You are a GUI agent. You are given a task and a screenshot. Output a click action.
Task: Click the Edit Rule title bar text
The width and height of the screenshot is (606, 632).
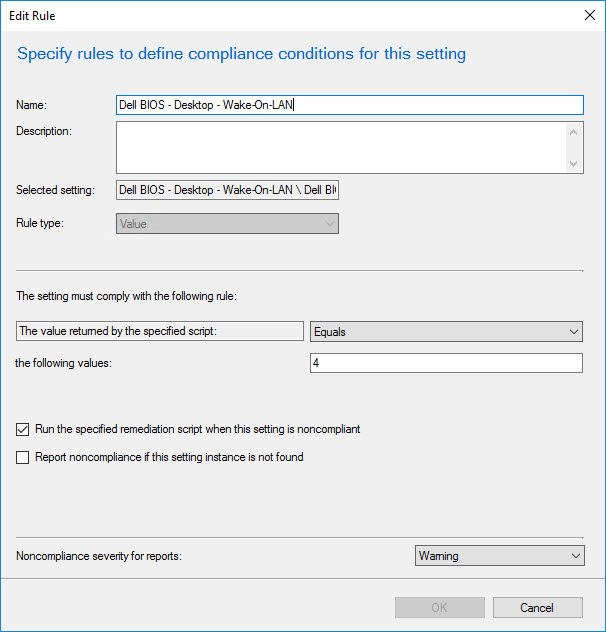coord(32,15)
